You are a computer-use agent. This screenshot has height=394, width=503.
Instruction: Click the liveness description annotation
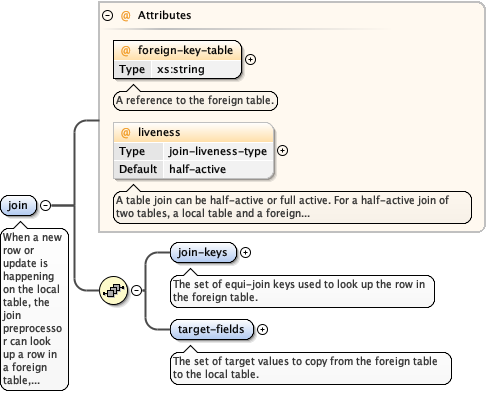click(x=292, y=207)
